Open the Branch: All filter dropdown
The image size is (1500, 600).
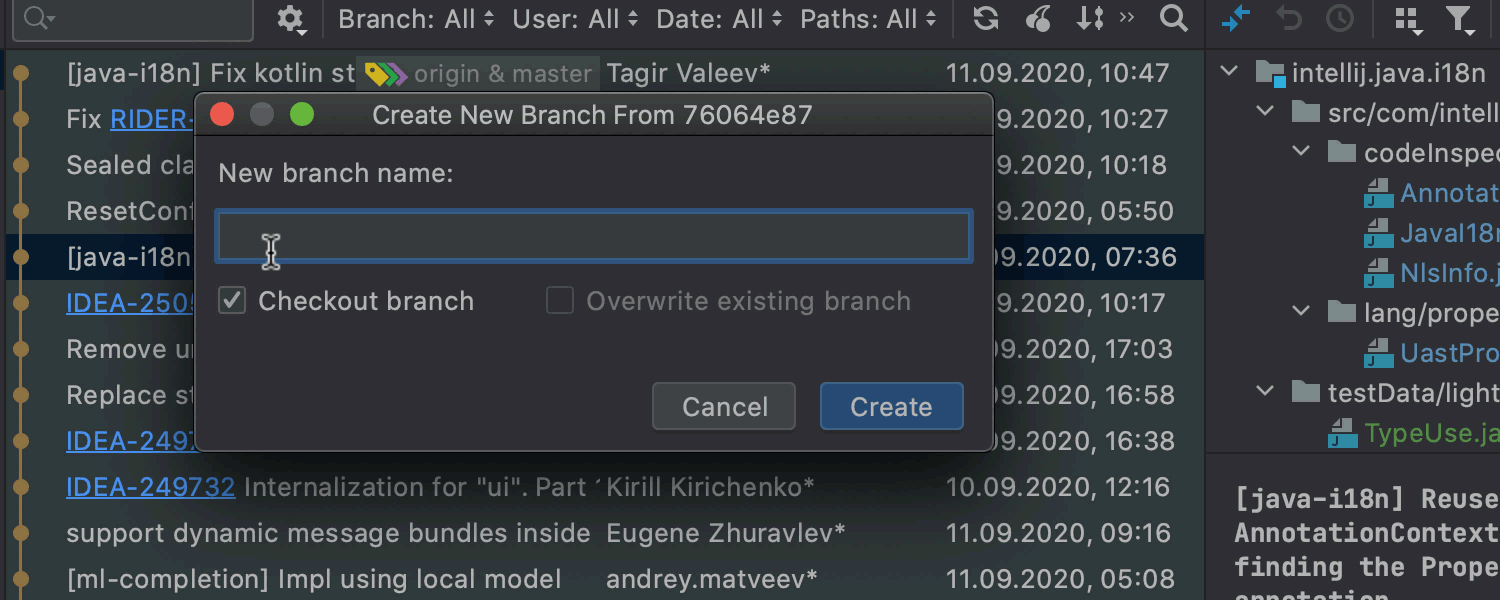(416, 18)
